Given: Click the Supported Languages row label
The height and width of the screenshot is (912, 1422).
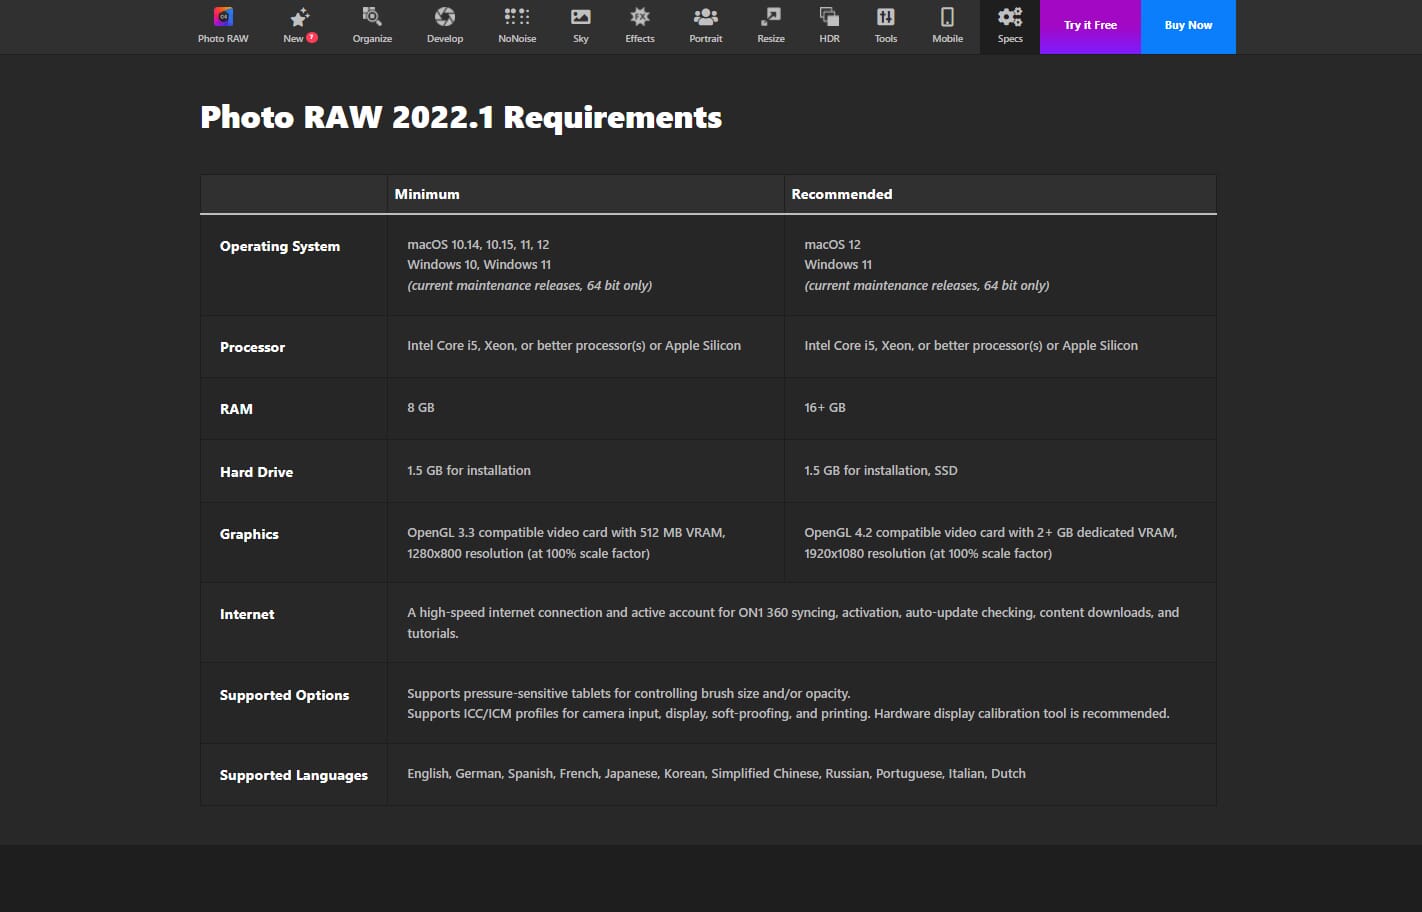Looking at the screenshot, I should pos(294,776).
